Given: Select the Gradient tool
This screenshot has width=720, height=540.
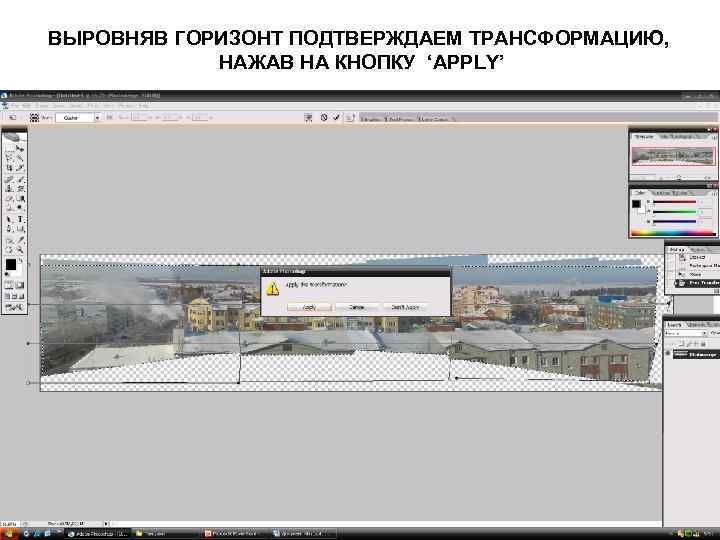Looking at the screenshot, I should pos(20,199).
